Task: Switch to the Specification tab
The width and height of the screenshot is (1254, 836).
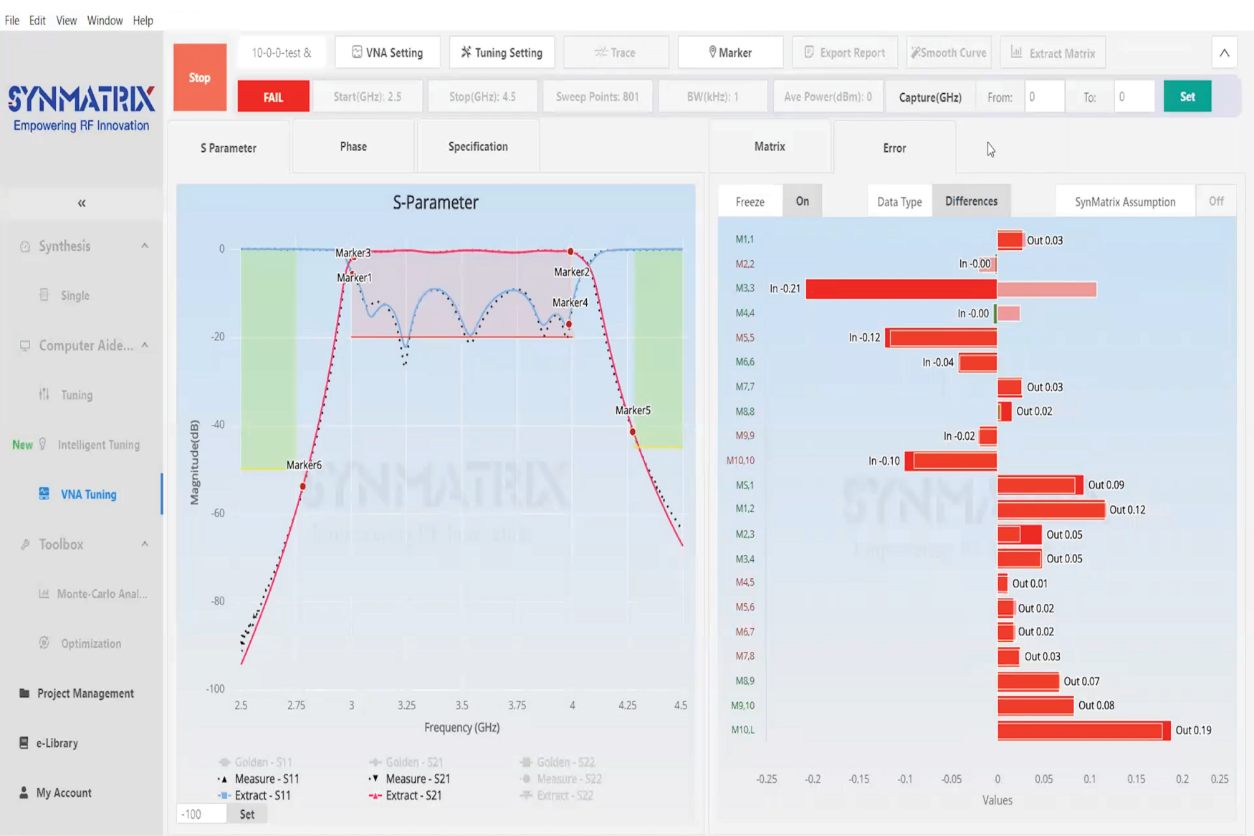Action: click(478, 146)
